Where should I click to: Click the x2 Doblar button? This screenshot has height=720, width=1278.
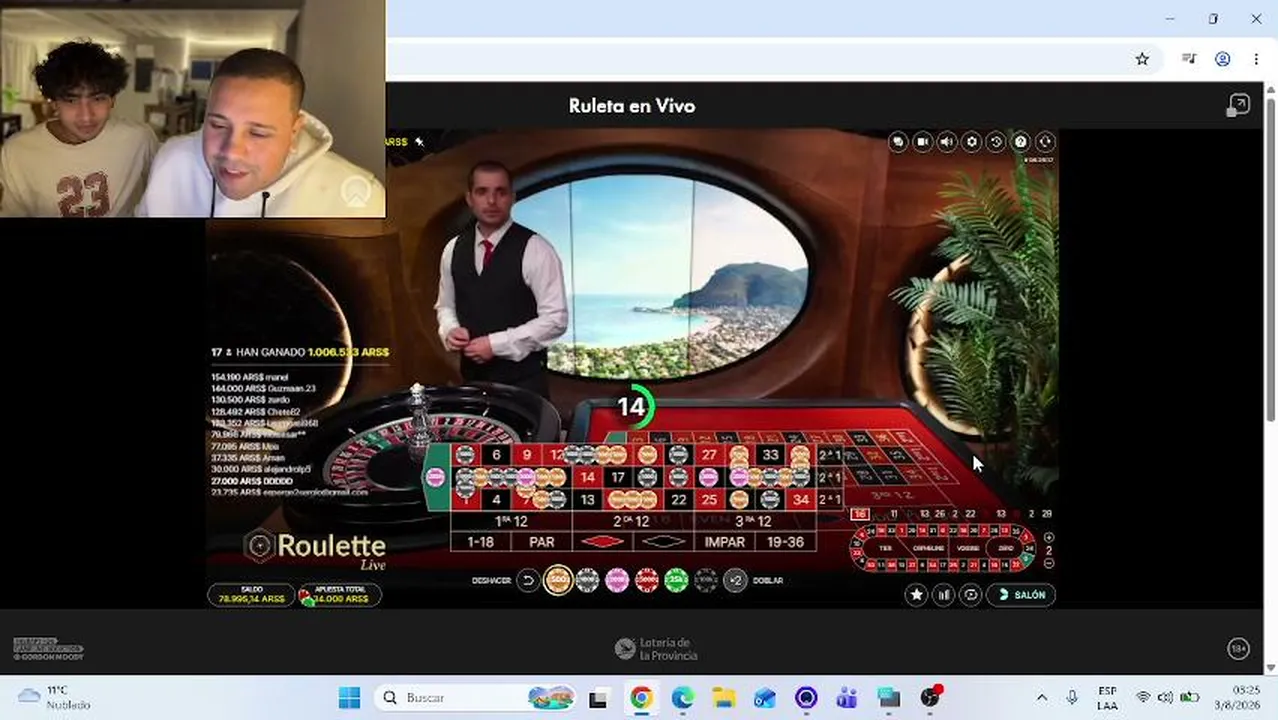click(x=735, y=580)
